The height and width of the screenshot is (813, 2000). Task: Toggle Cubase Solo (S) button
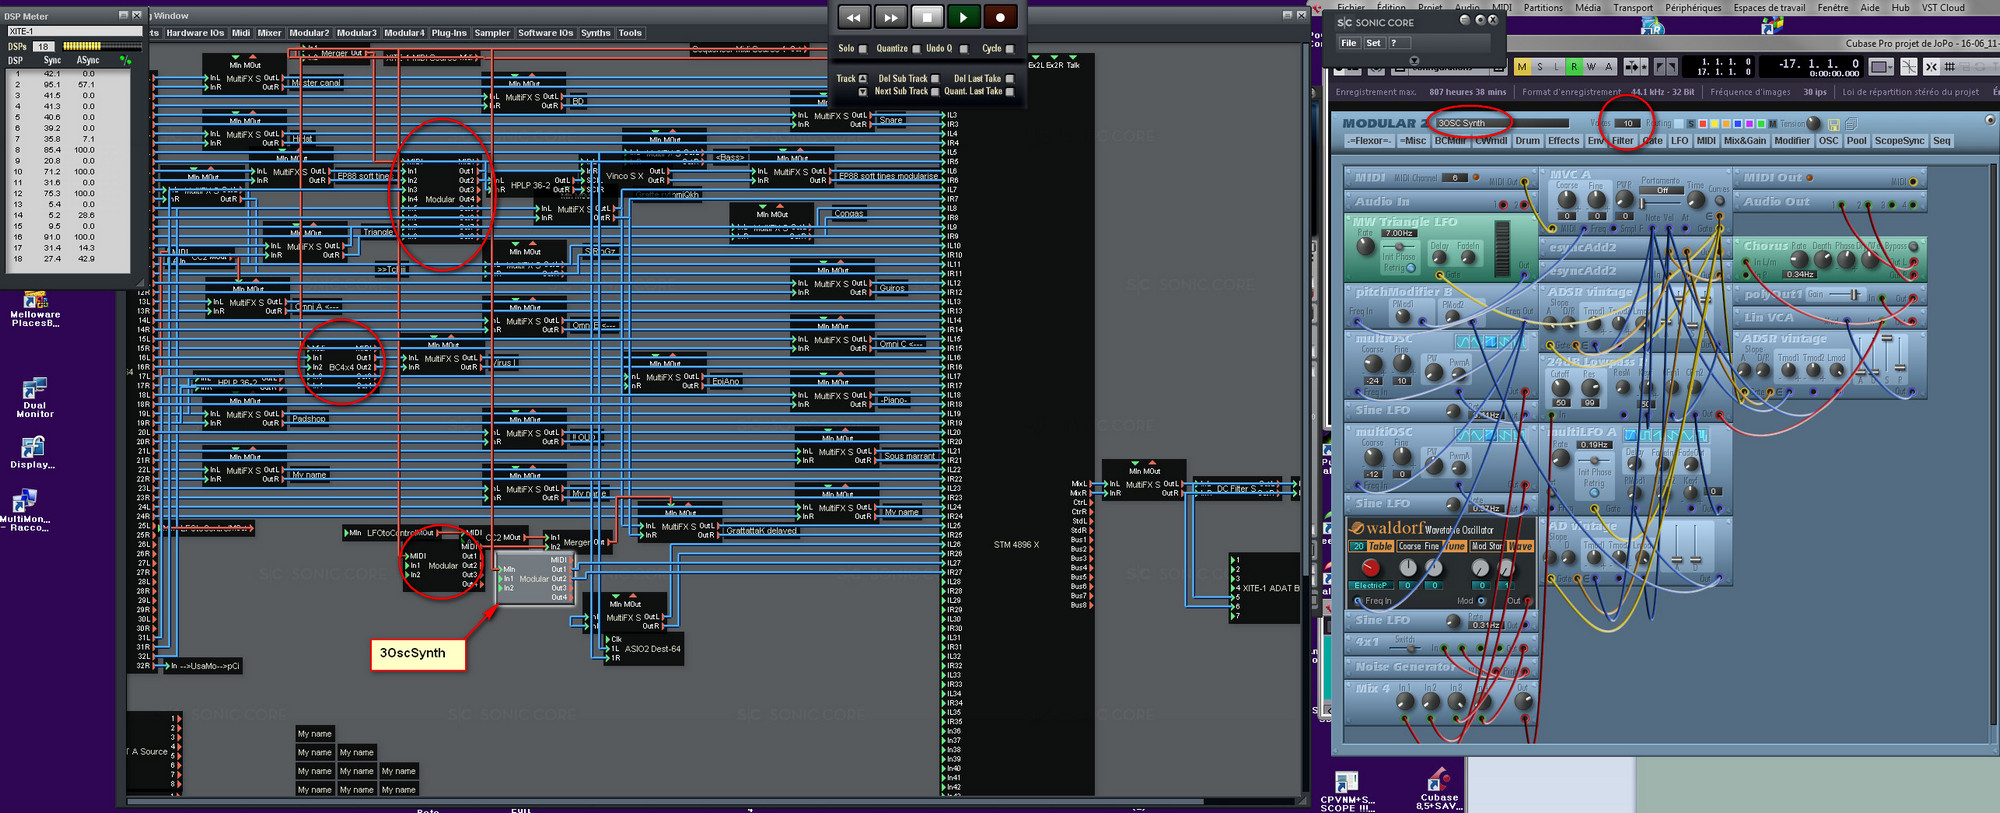tap(1540, 67)
